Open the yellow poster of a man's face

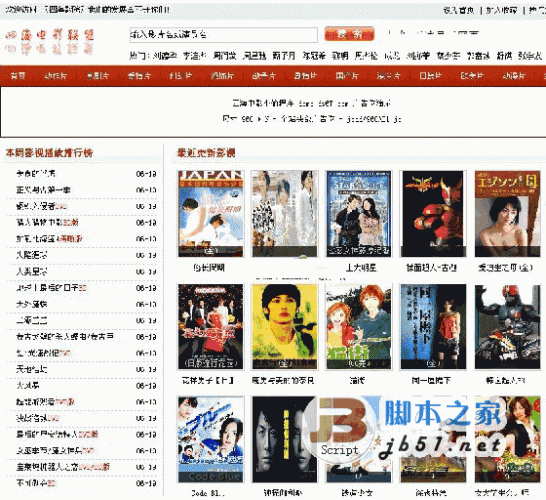[285, 326]
